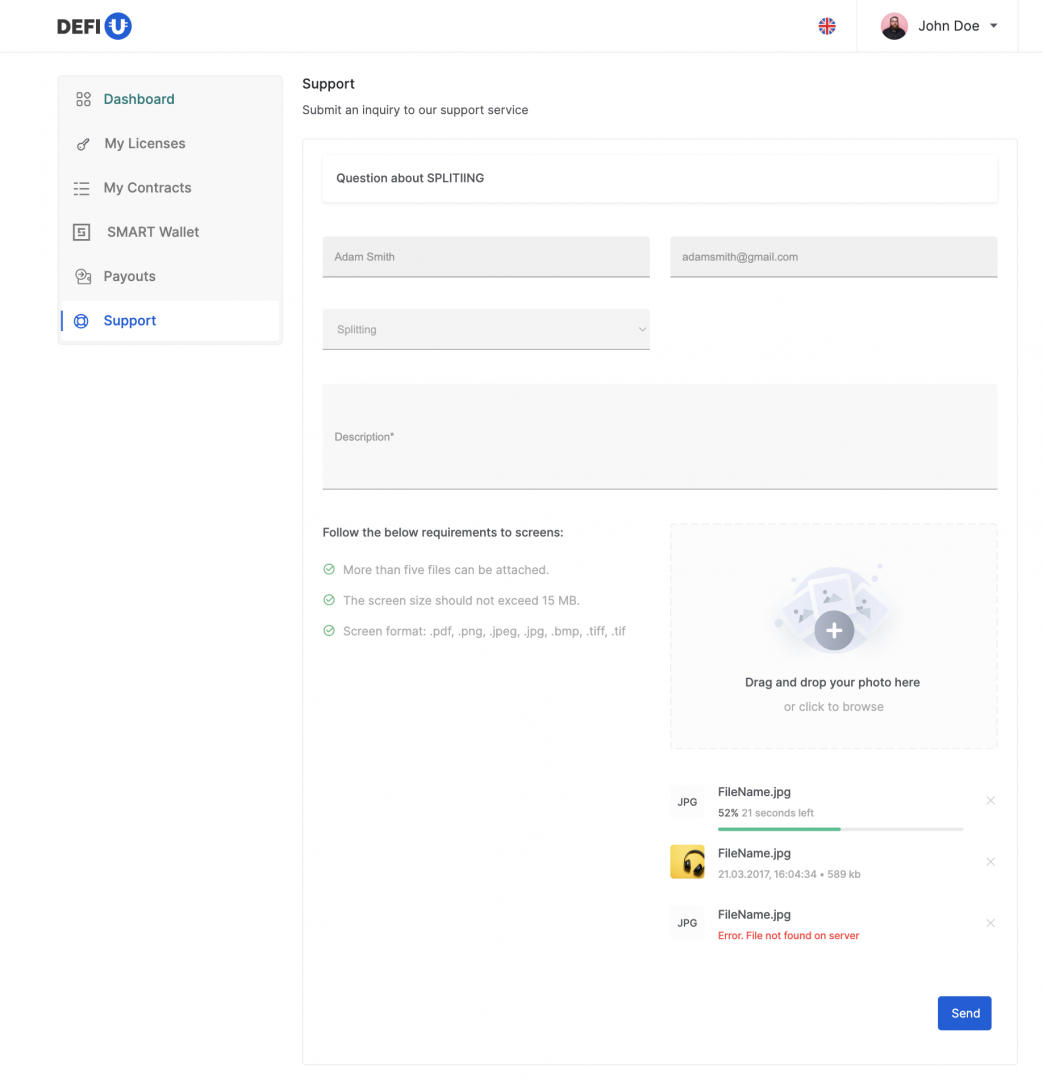The height and width of the screenshot is (1080, 1043).
Task: Click the 'or click to browse' link
Action: click(x=833, y=707)
